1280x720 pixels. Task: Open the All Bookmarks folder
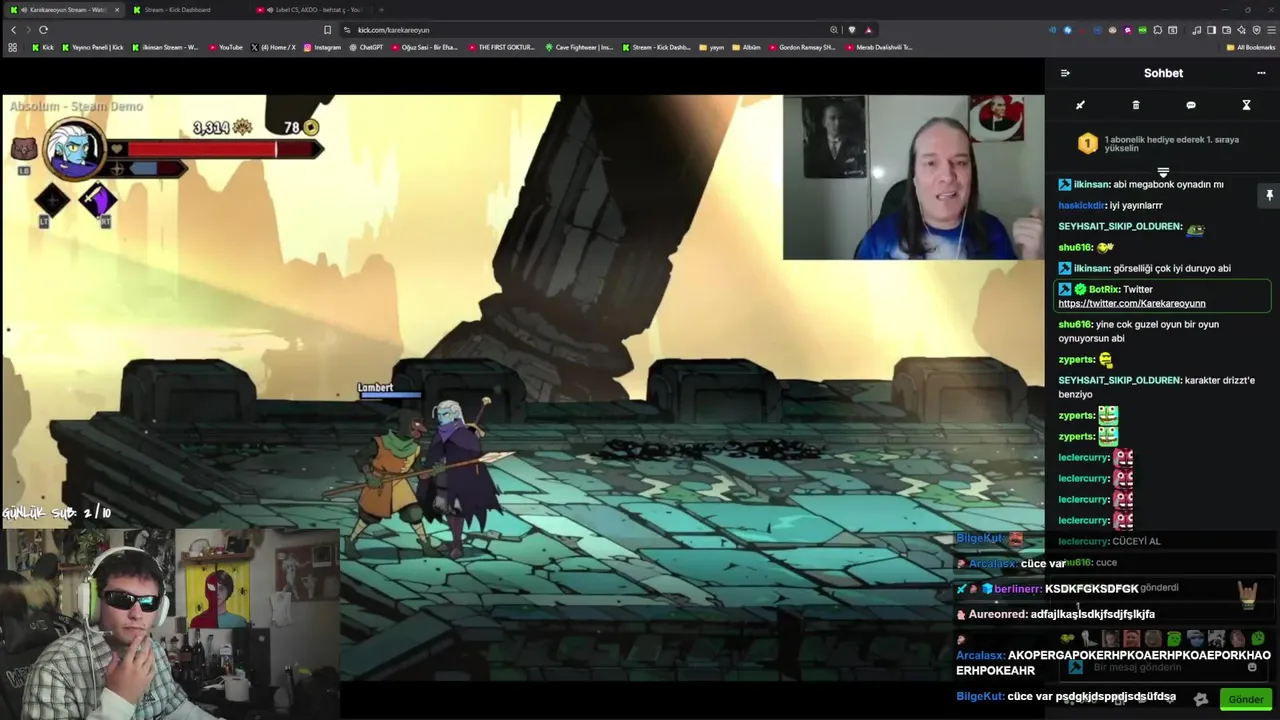pyautogui.click(x=1250, y=47)
